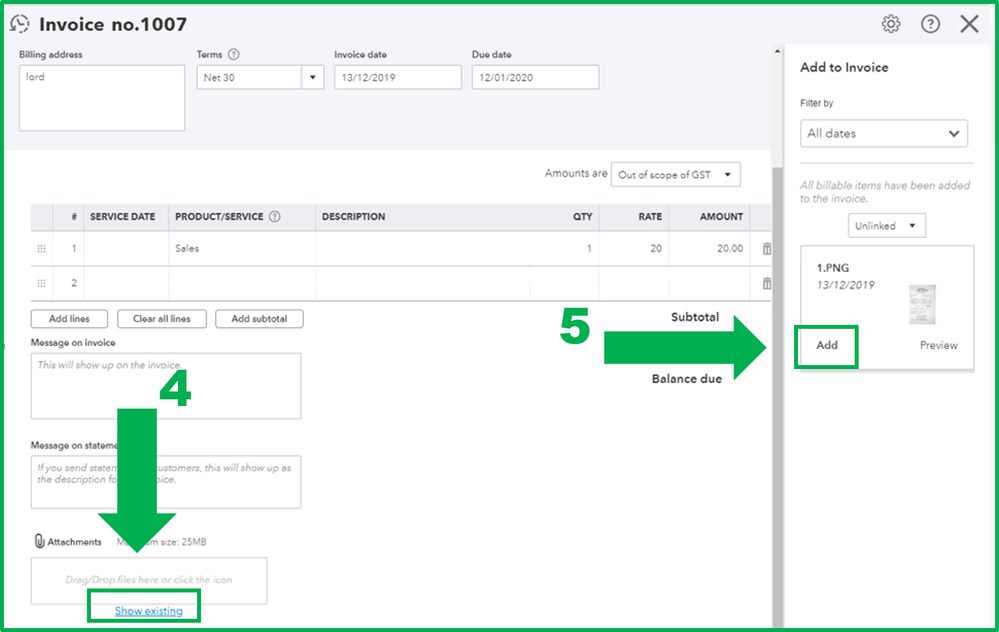This screenshot has width=999, height=632.
Task: Click Preview for 1.PNG
Action: point(938,345)
